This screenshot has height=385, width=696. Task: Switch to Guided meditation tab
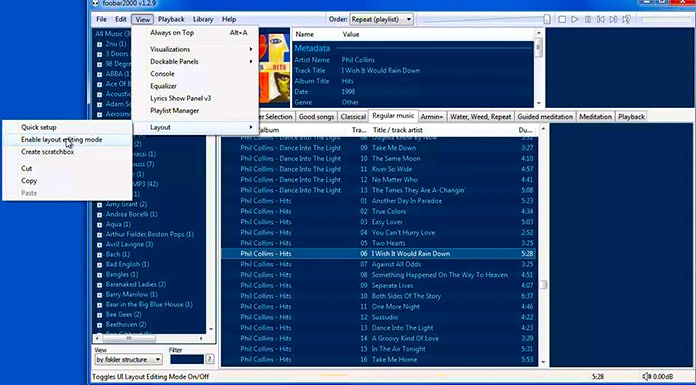545,117
